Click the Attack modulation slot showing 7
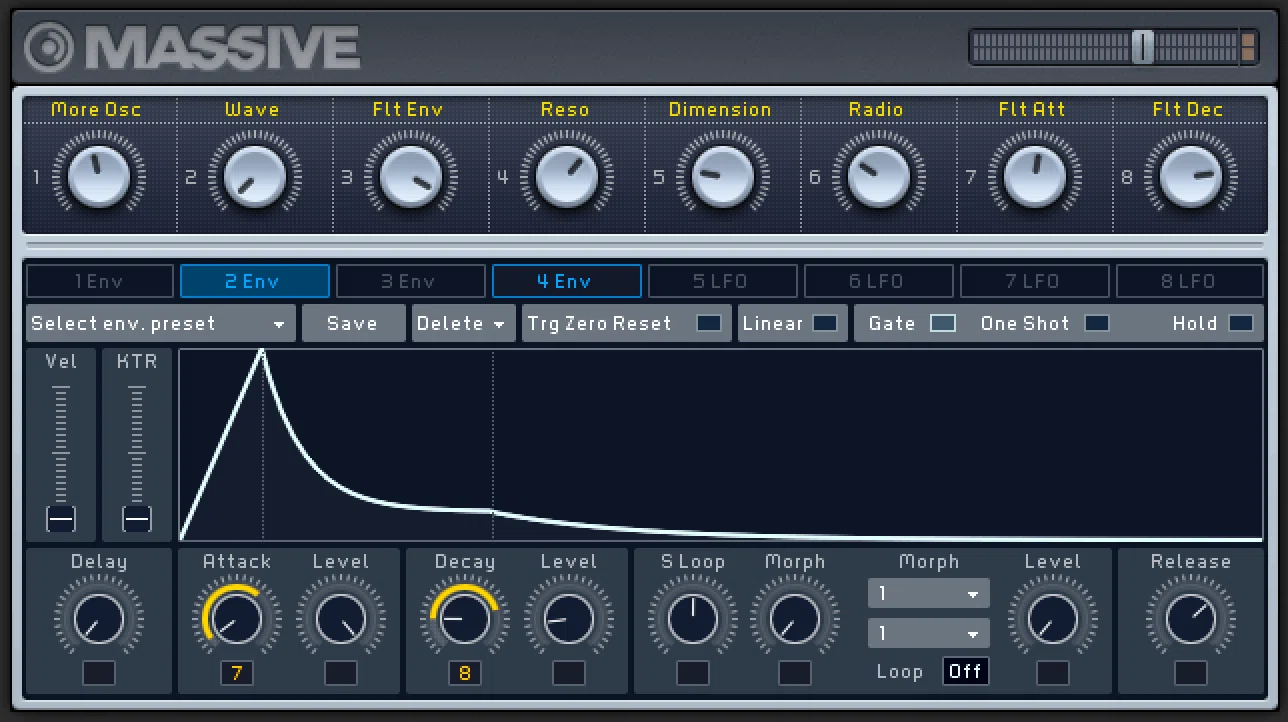1288x722 pixels. (237, 673)
